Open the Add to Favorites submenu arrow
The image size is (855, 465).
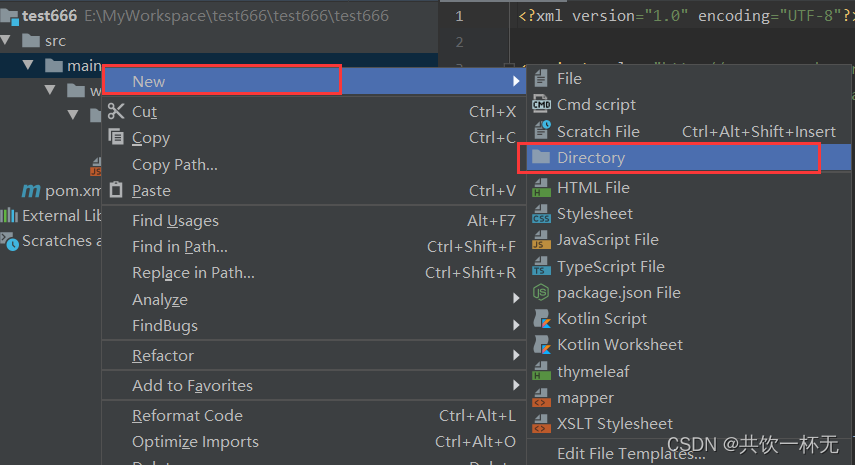(516, 385)
